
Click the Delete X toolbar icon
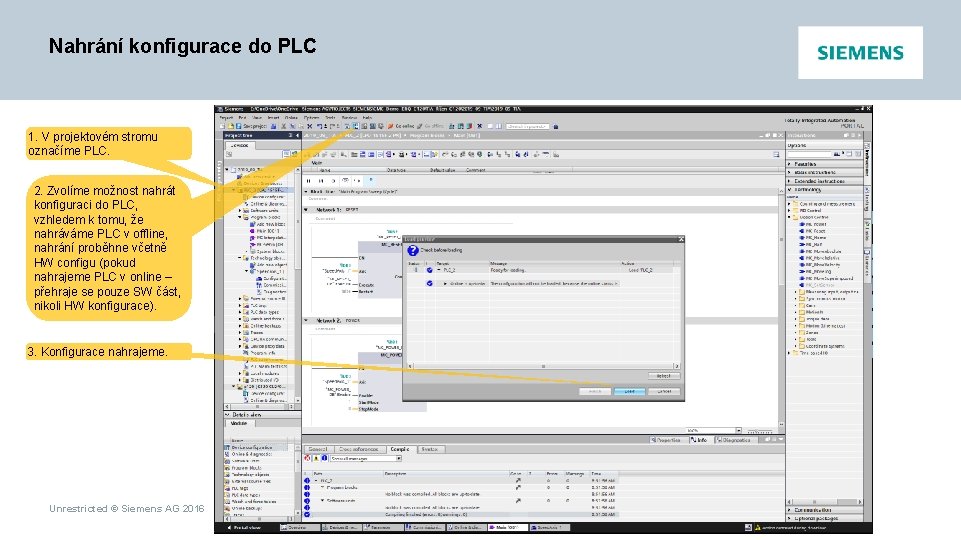pyautogui.click(x=310, y=126)
